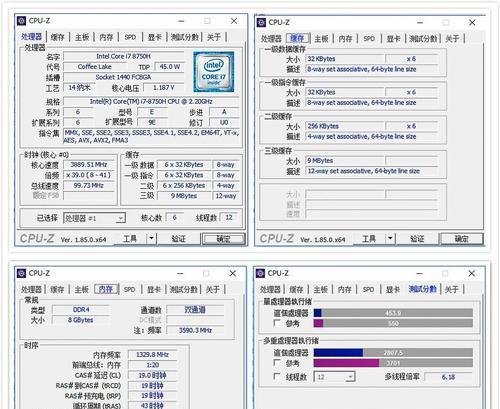Open 内存 tab in processor window
Screen dimensions: 500x409
(x=106, y=37)
